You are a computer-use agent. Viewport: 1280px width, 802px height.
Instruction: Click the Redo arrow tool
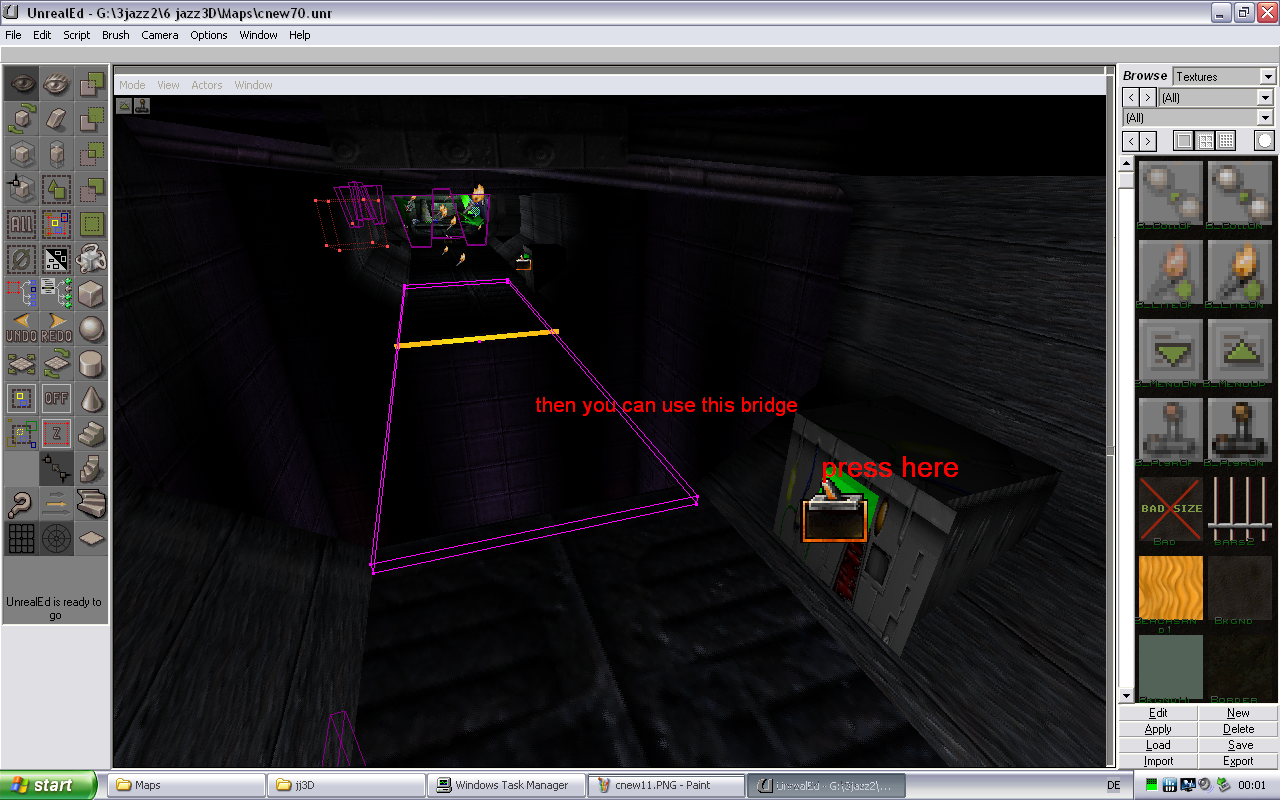tap(57, 328)
